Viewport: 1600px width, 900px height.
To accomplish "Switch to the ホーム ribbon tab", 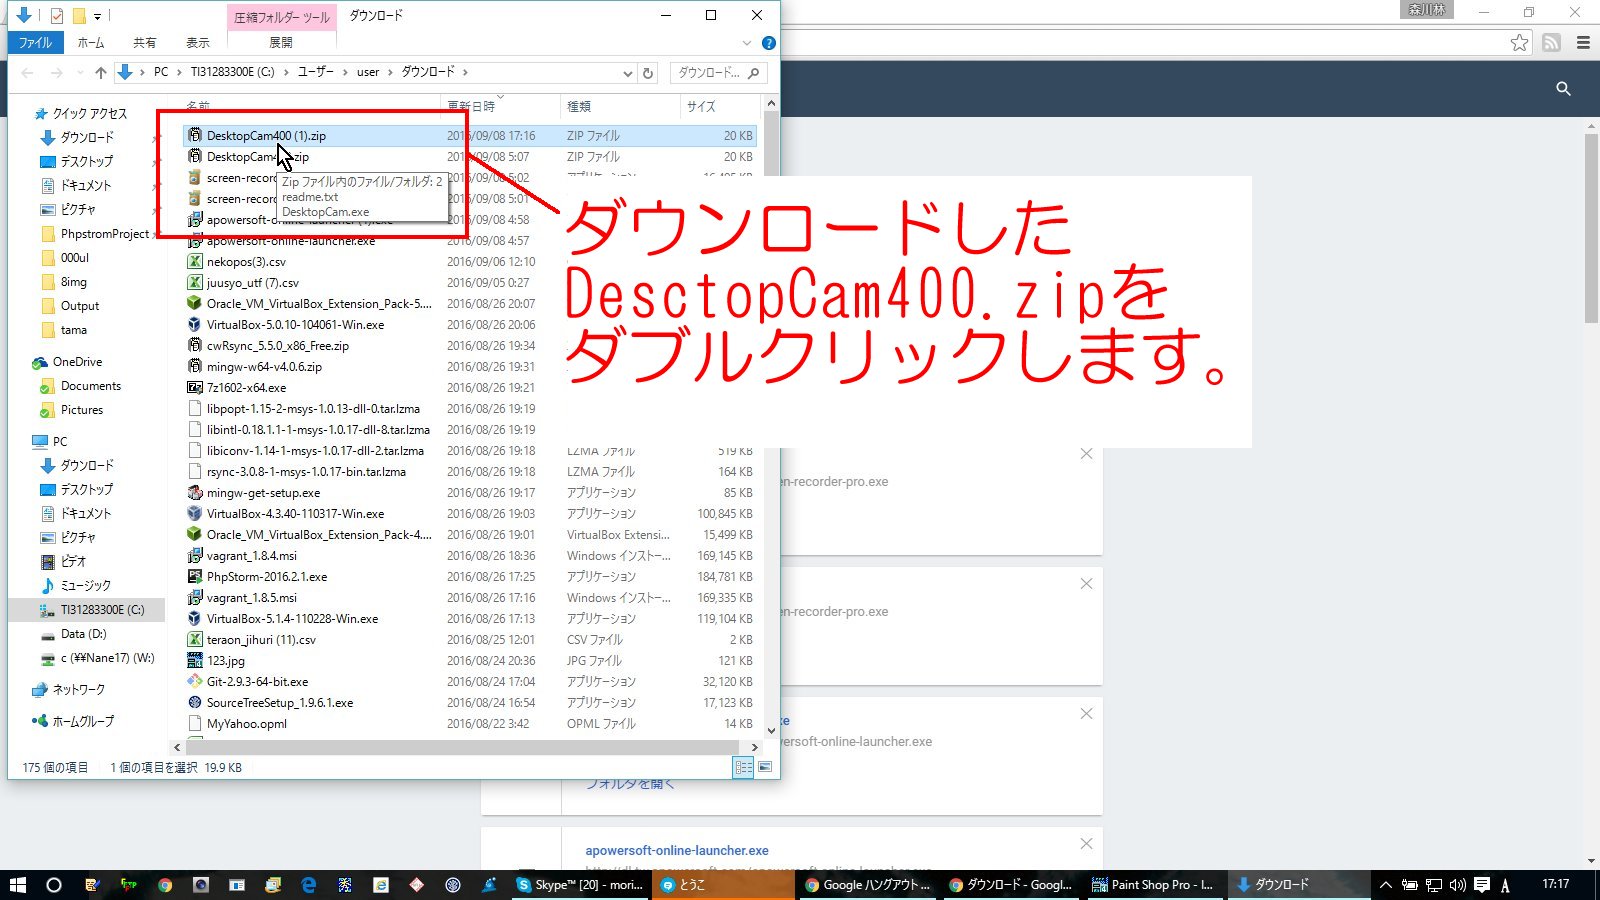I will pyautogui.click(x=91, y=43).
